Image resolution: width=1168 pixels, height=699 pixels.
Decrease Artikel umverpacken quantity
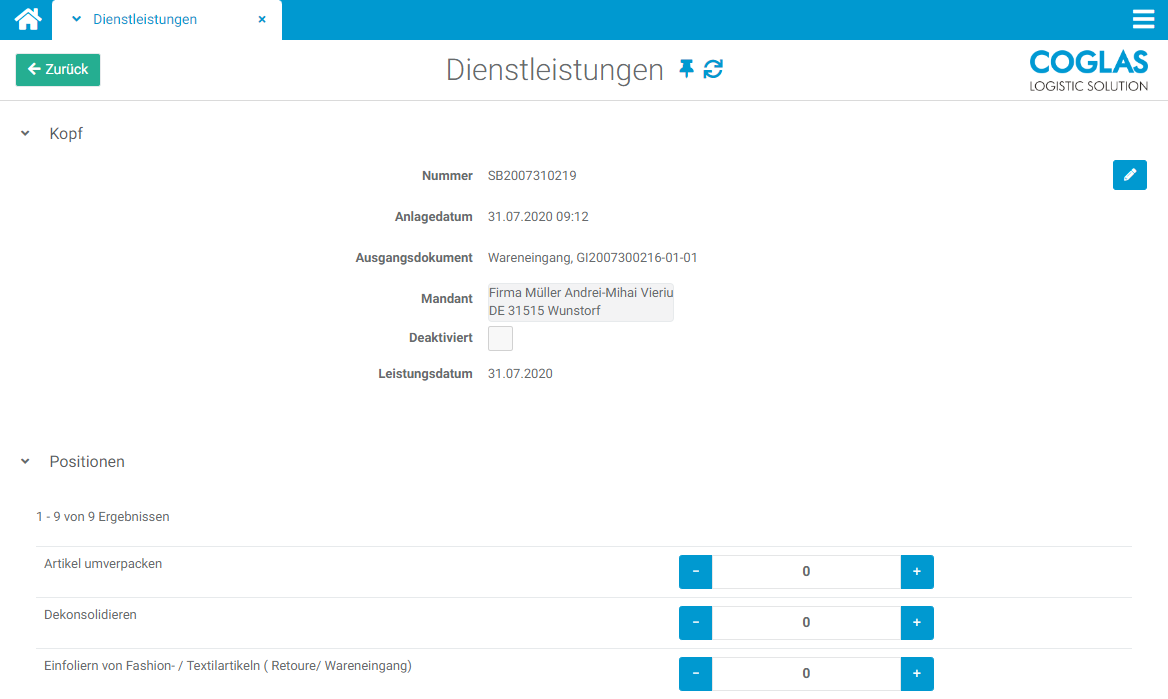pos(695,572)
